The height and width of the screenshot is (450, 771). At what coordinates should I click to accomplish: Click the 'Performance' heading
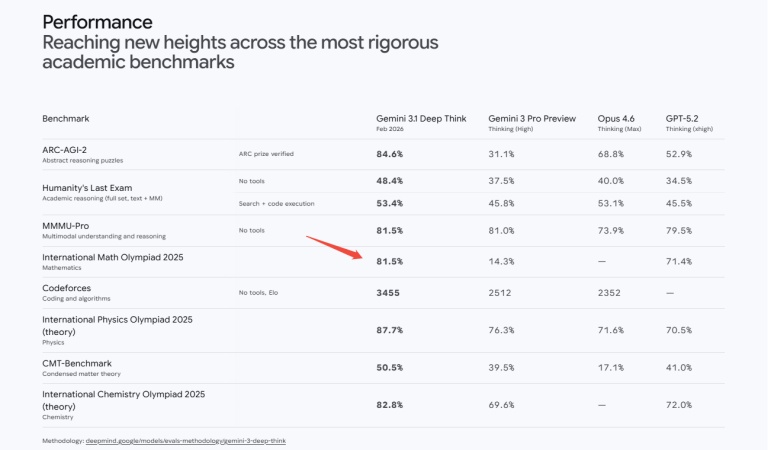point(97,22)
